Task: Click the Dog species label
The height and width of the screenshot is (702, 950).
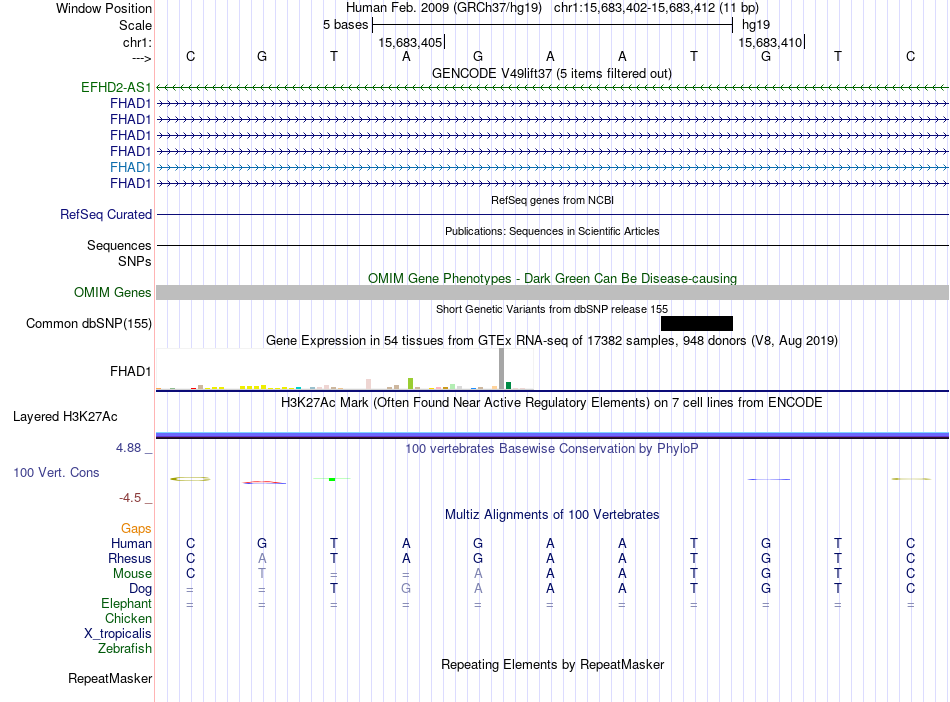Action: (140, 589)
